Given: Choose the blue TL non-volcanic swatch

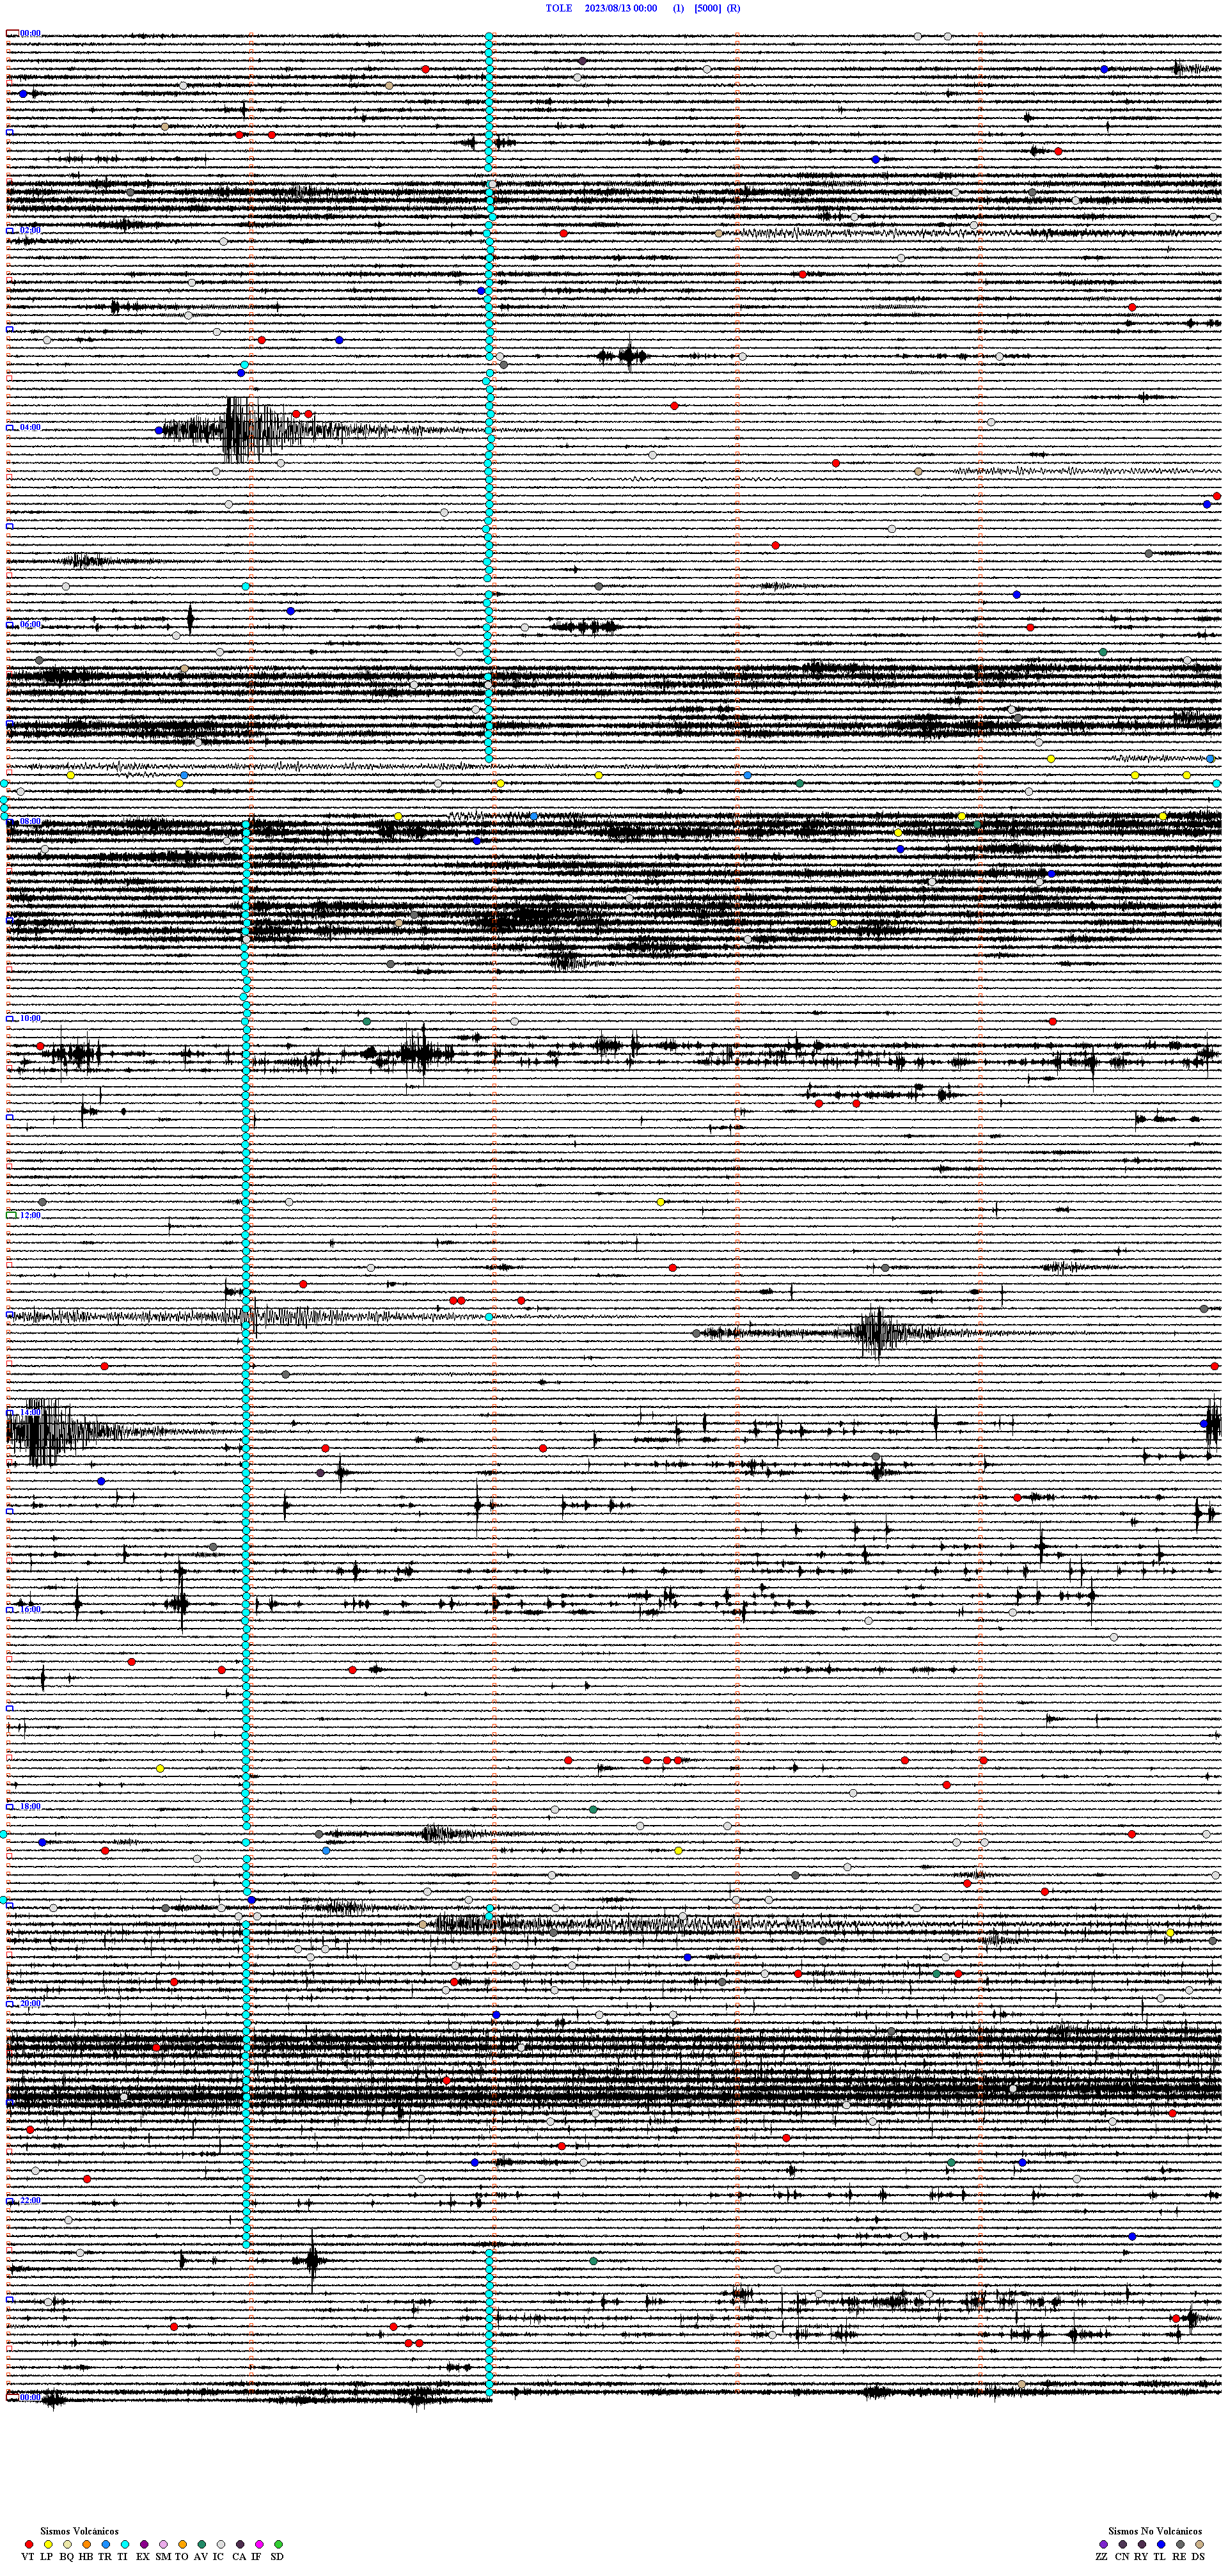Looking at the screenshot, I should pos(1161,2544).
